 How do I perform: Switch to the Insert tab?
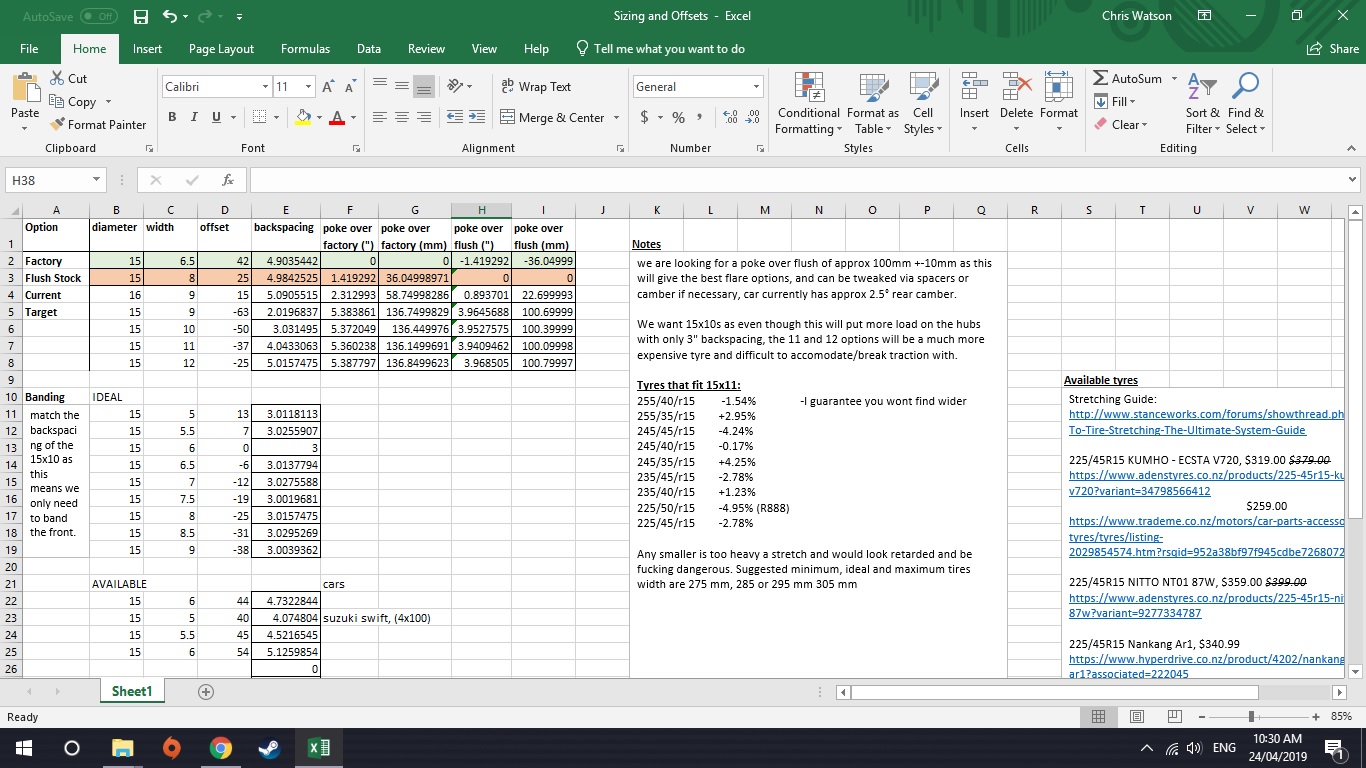[x=147, y=48]
